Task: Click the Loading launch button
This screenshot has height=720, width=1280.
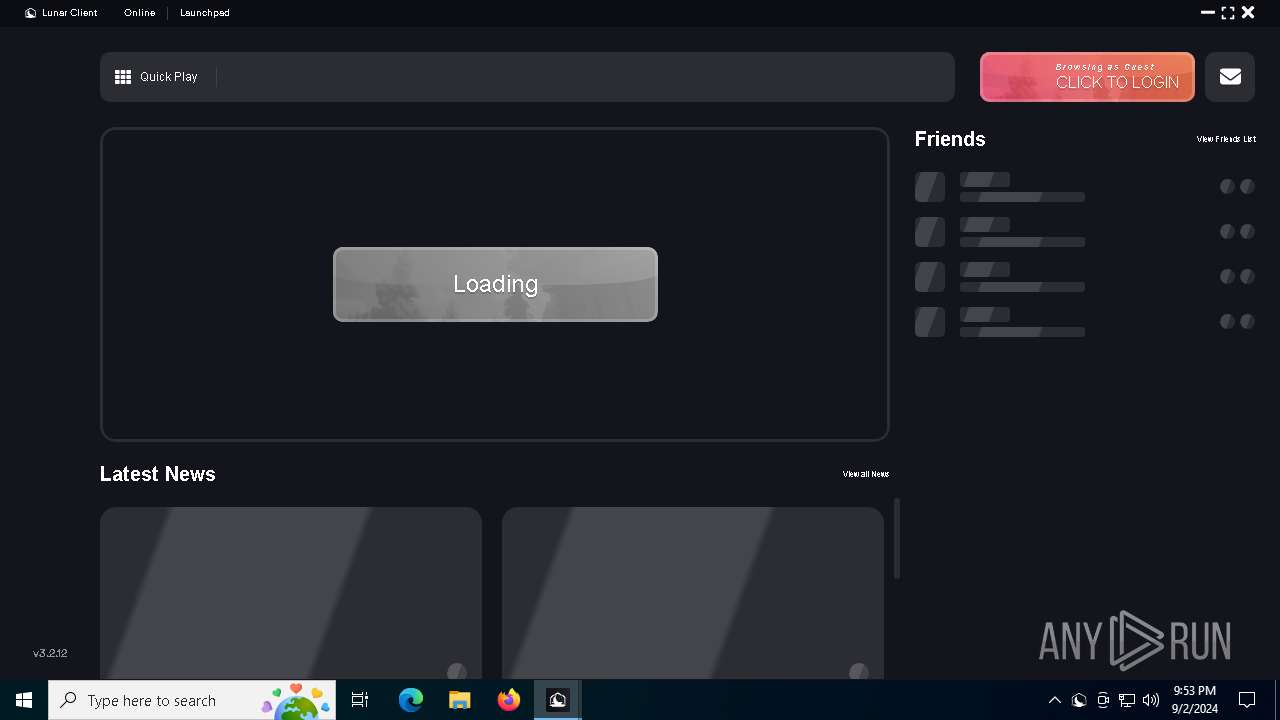Action: point(495,284)
